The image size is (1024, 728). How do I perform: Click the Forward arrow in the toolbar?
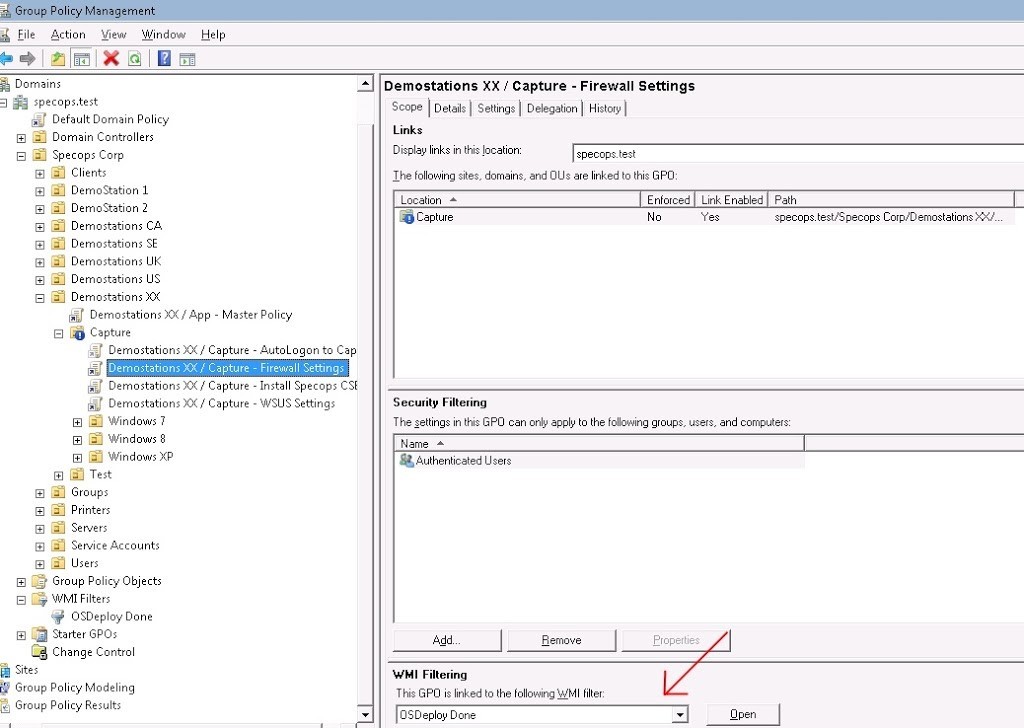[x=27, y=59]
